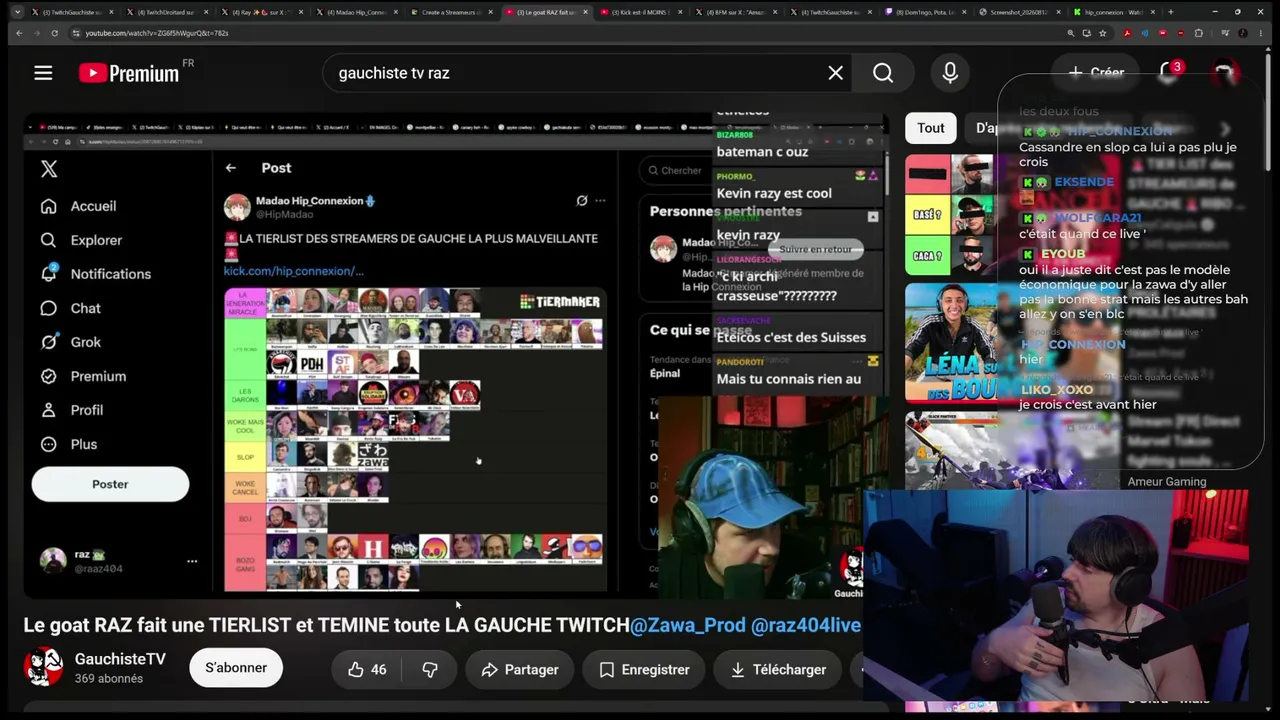Save the video with Enregistrer
The width and height of the screenshot is (1280, 720).
(644, 670)
